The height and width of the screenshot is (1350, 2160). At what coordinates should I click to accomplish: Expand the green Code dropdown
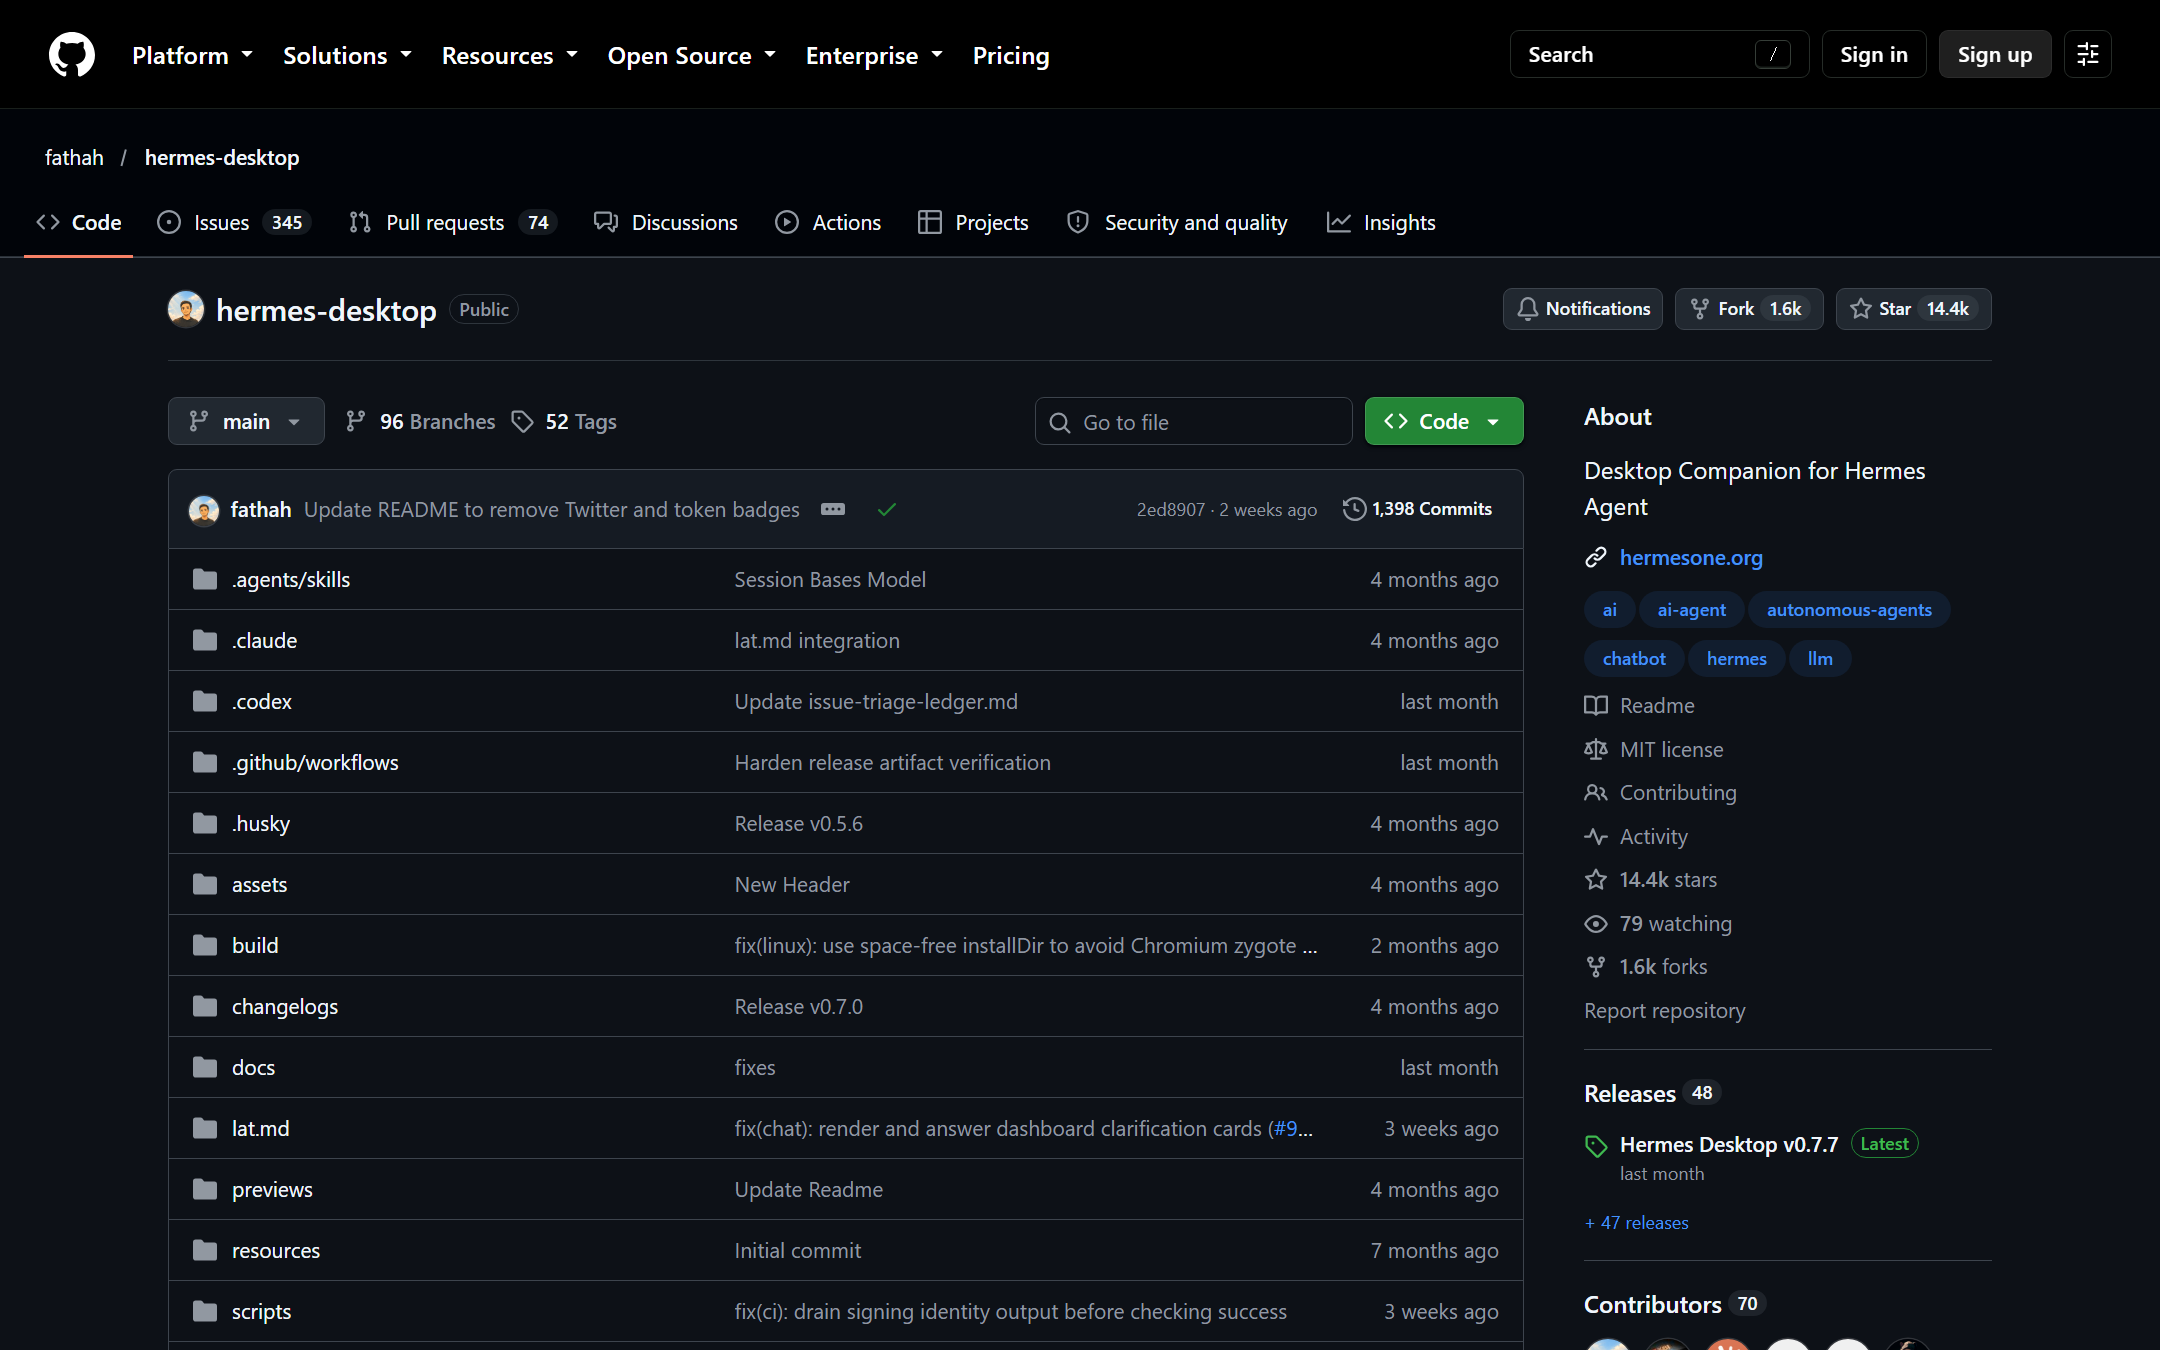pos(1444,421)
